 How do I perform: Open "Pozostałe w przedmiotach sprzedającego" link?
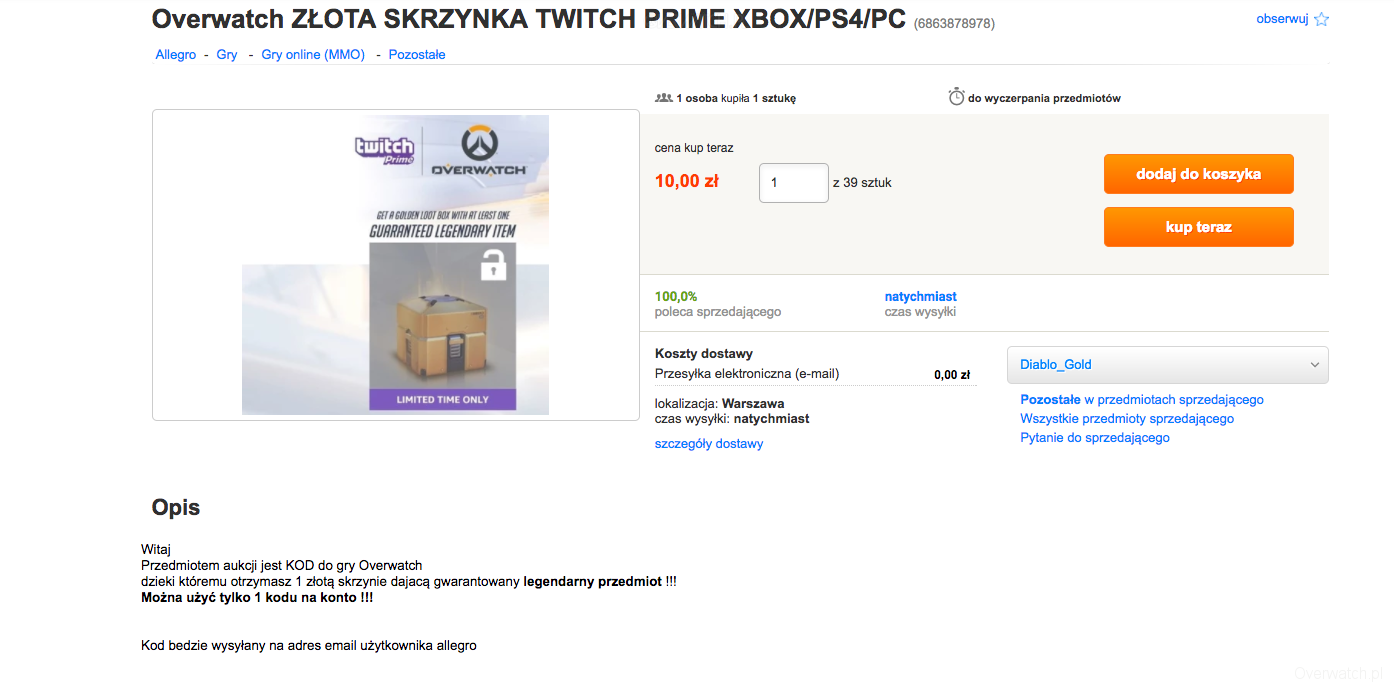pos(1142,400)
